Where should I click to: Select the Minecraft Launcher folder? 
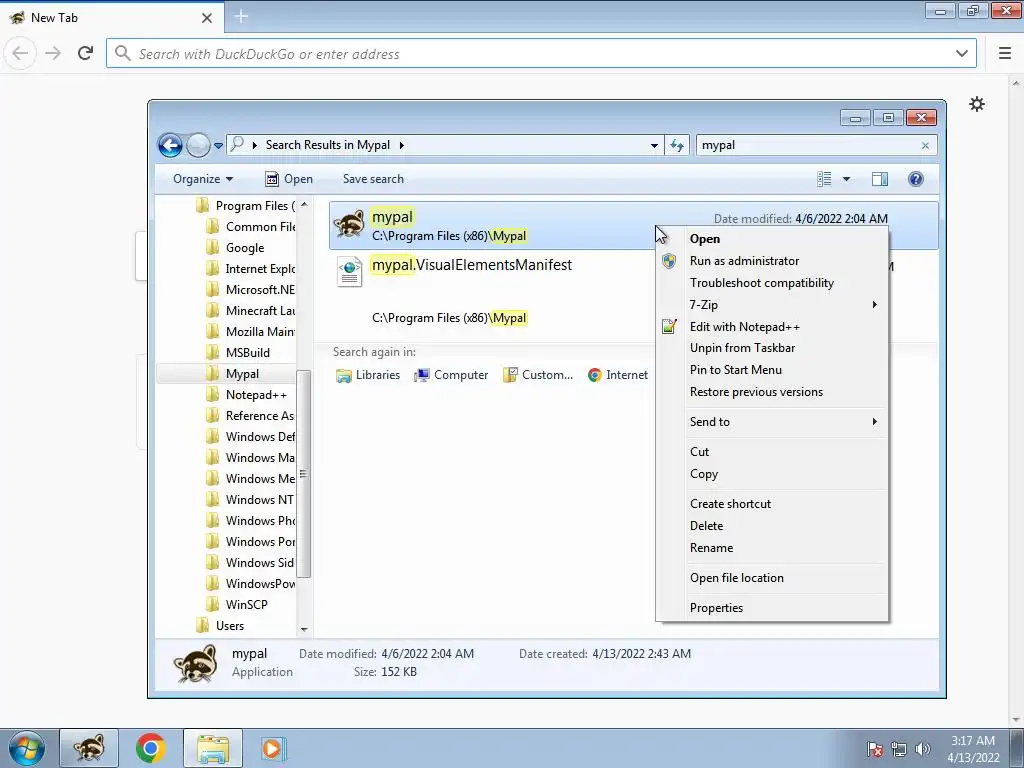click(251, 310)
